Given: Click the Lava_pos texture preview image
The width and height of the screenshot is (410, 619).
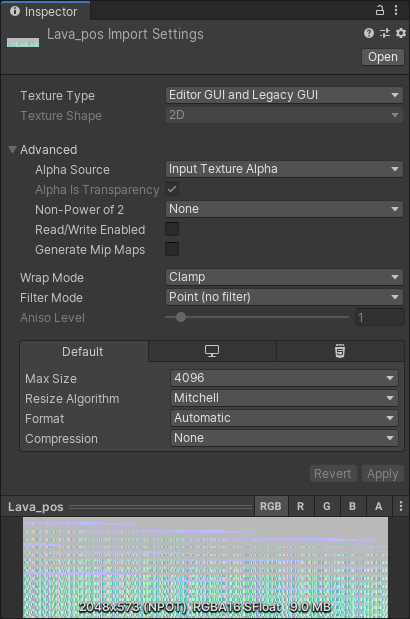Looking at the screenshot, I should pyautogui.click(x=205, y=567).
